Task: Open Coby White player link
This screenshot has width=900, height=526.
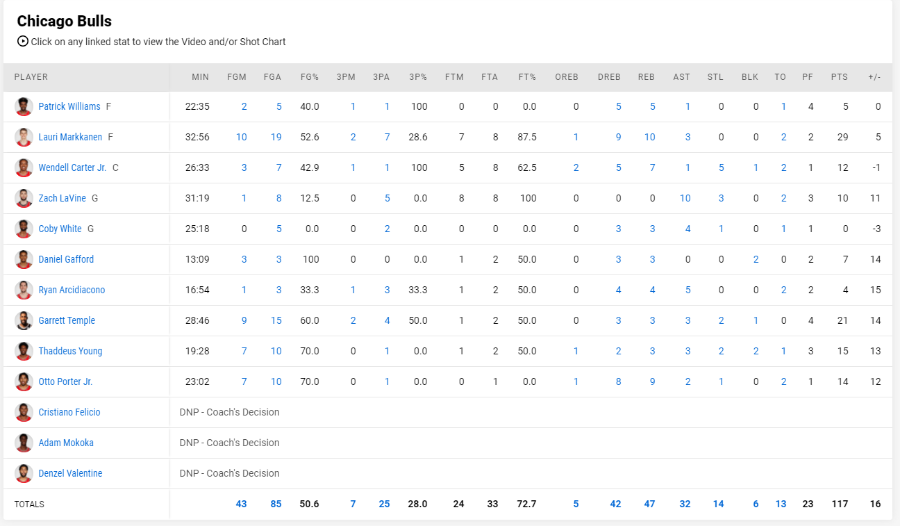Action: click(x=60, y=229)
